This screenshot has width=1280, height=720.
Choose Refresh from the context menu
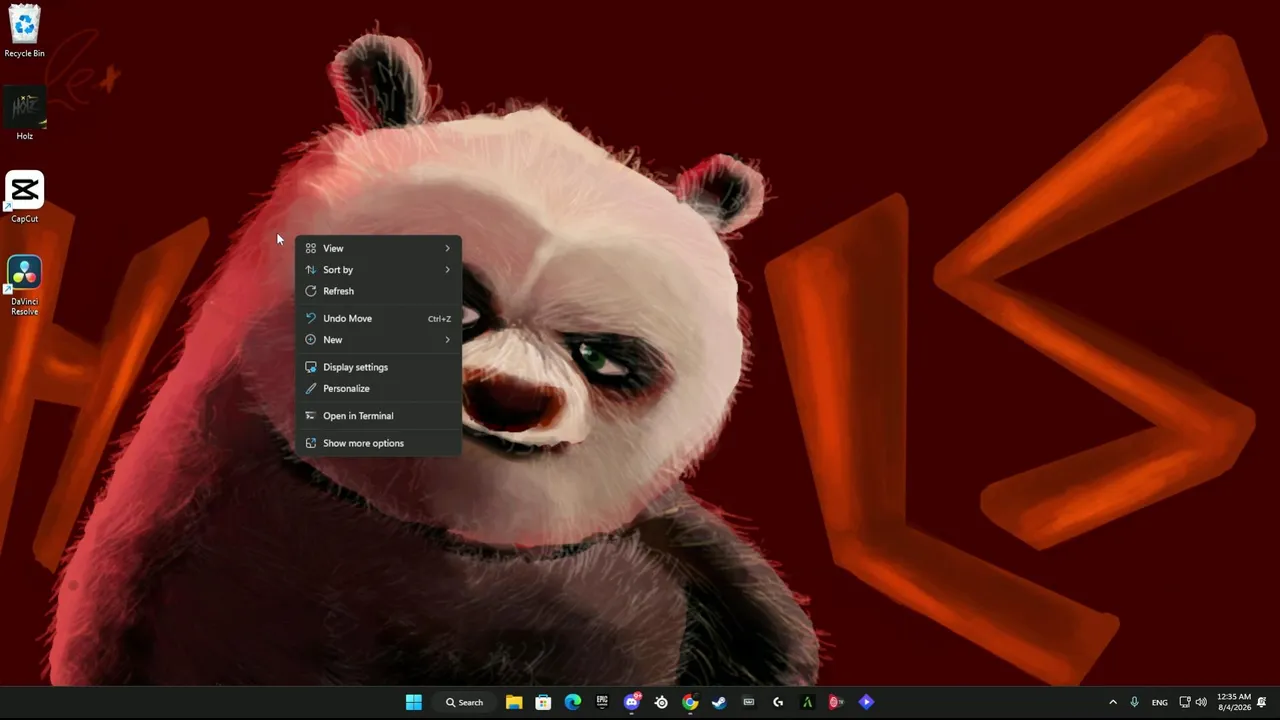(378, 291)
